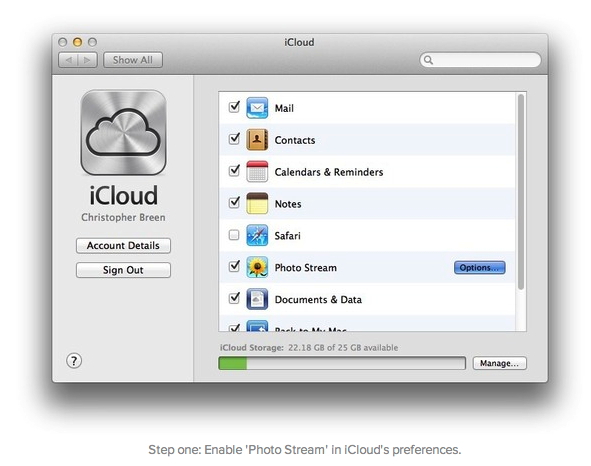Viewport: 591px width, 466px height.
Task: Click the Mail app icon
Action: tap(257, 108)
